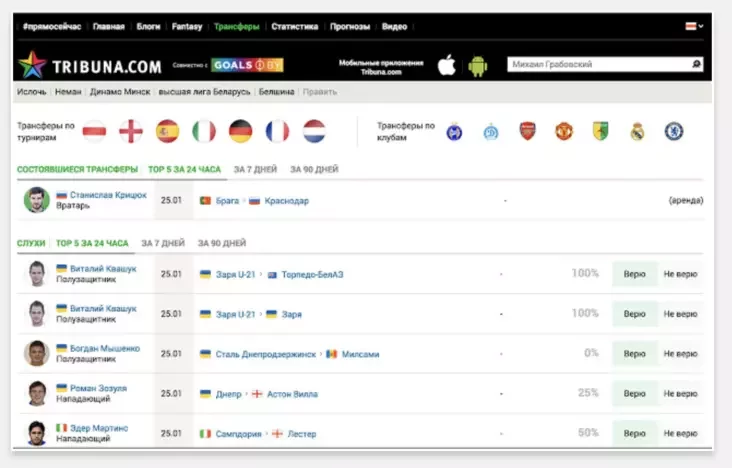Open the yellow-green club crest
The image size is (732, 468).
(x=600, y=131)
